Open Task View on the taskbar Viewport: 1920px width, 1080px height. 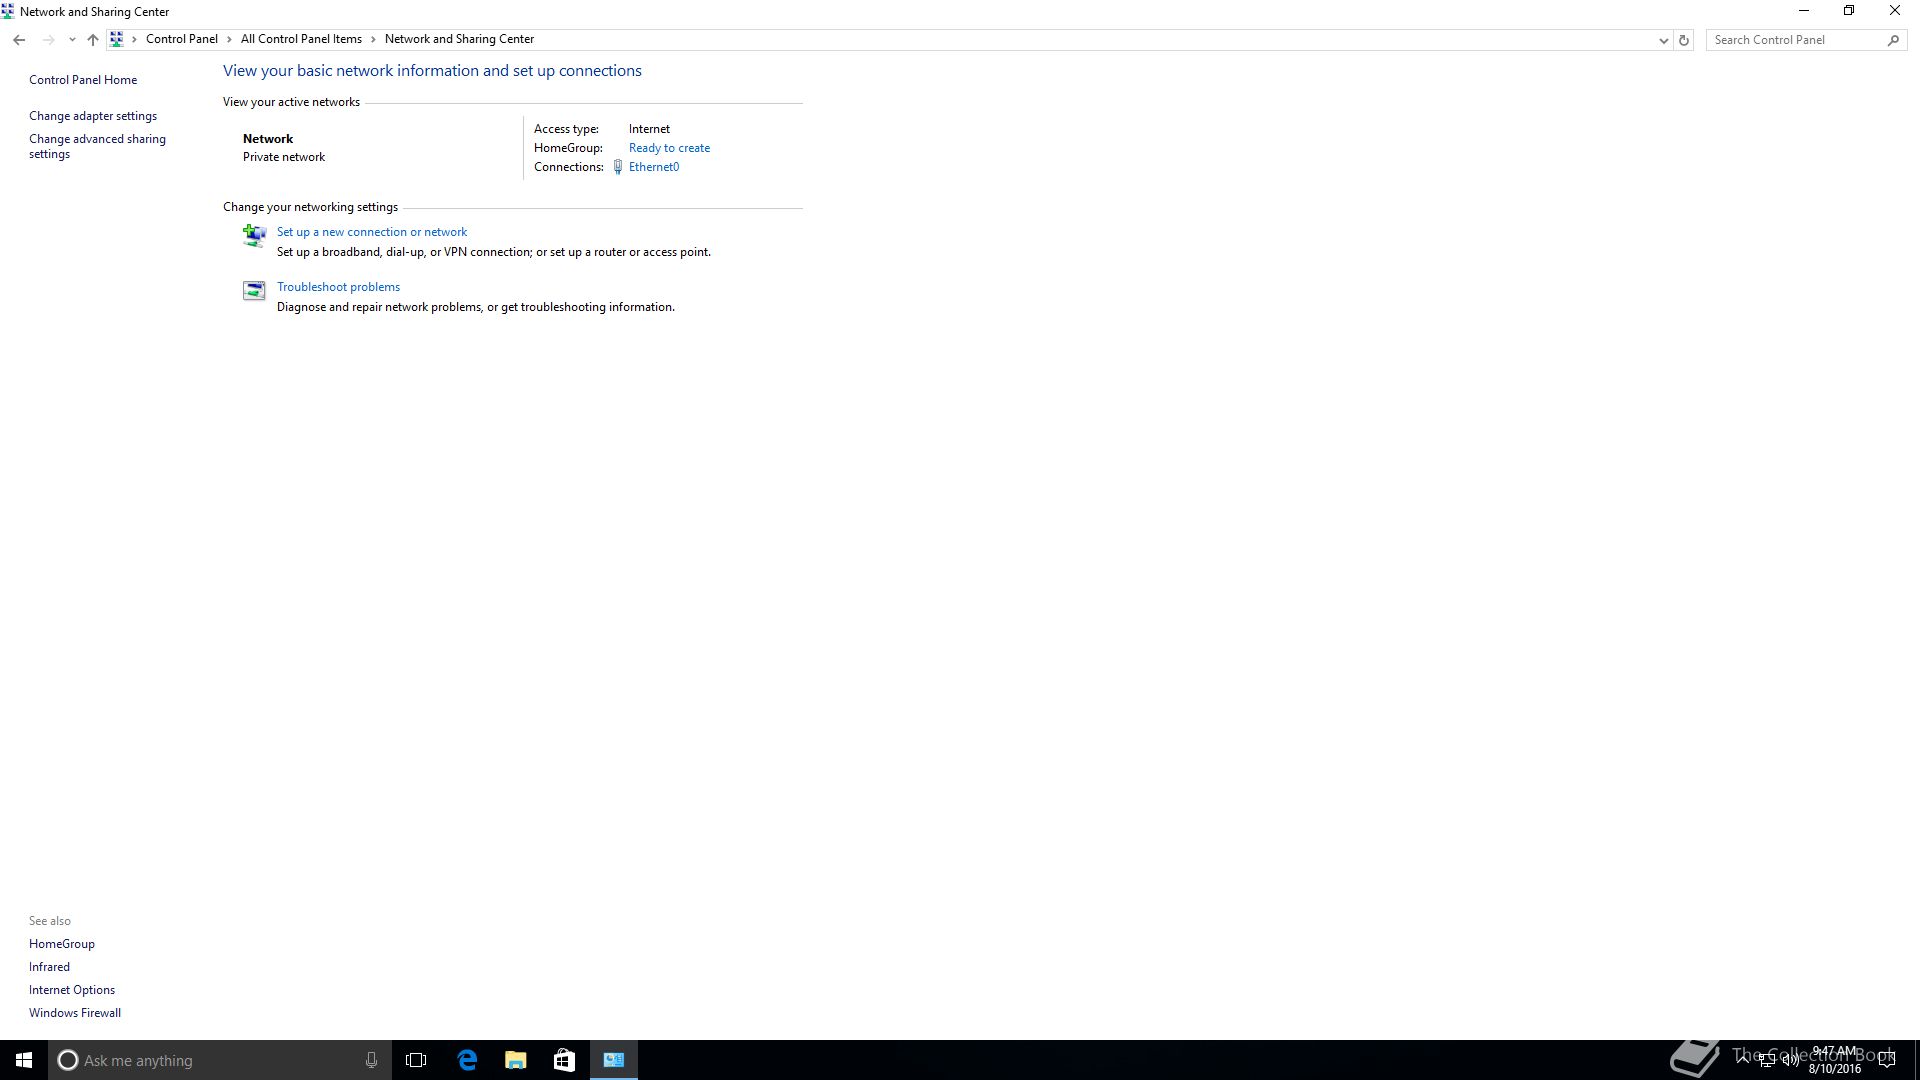pyautogui.click(x=416, y=1060)
